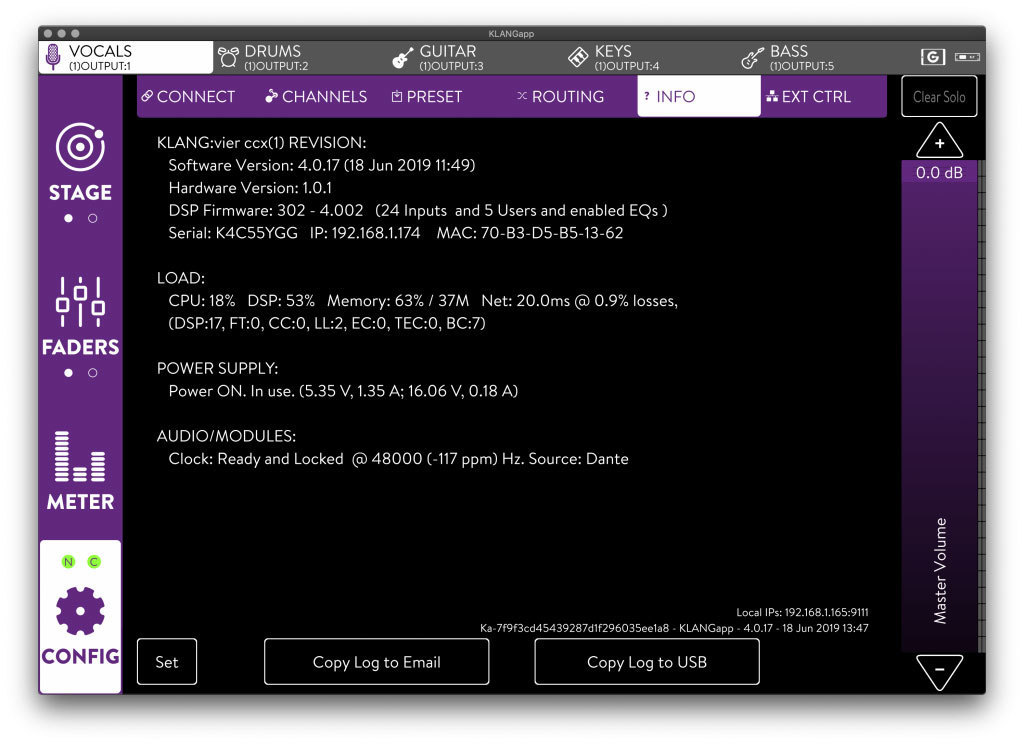Viewport: 1024px width, 745px height.
Task: Click the Set button
Action: [x=167, y=662]
